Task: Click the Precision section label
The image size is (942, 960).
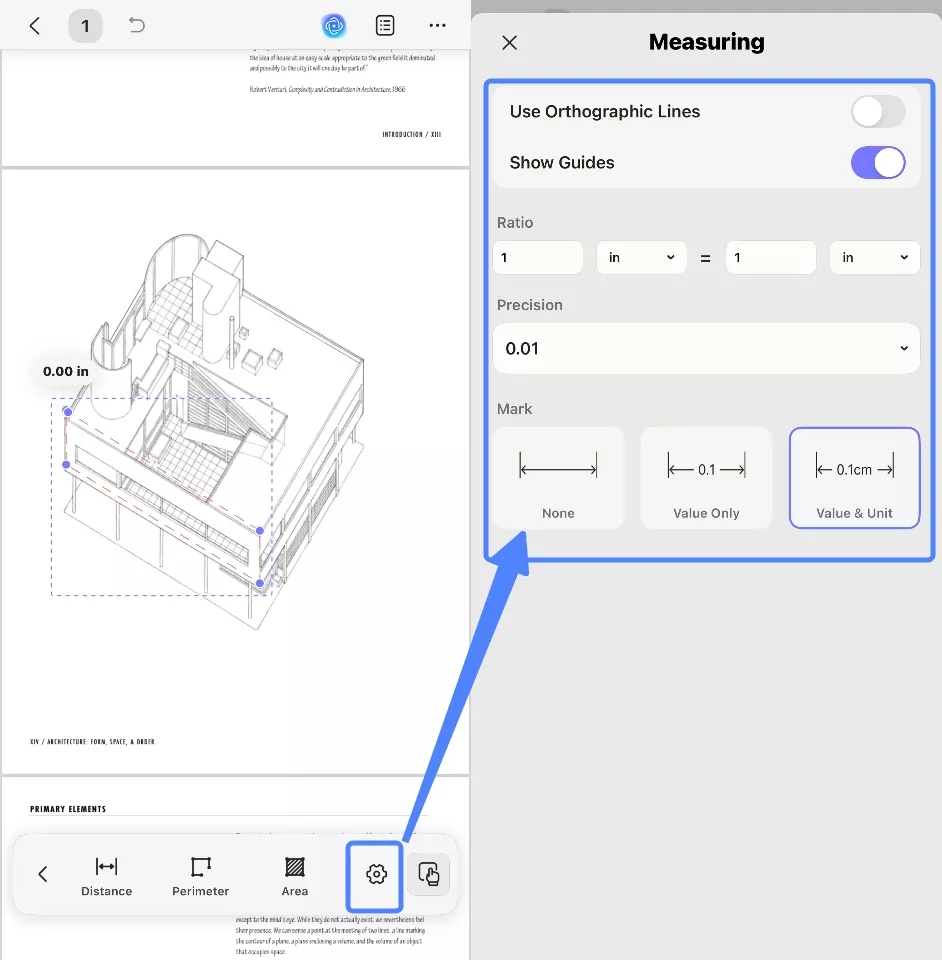Action: pyautogui.click(x=529, y=305)
